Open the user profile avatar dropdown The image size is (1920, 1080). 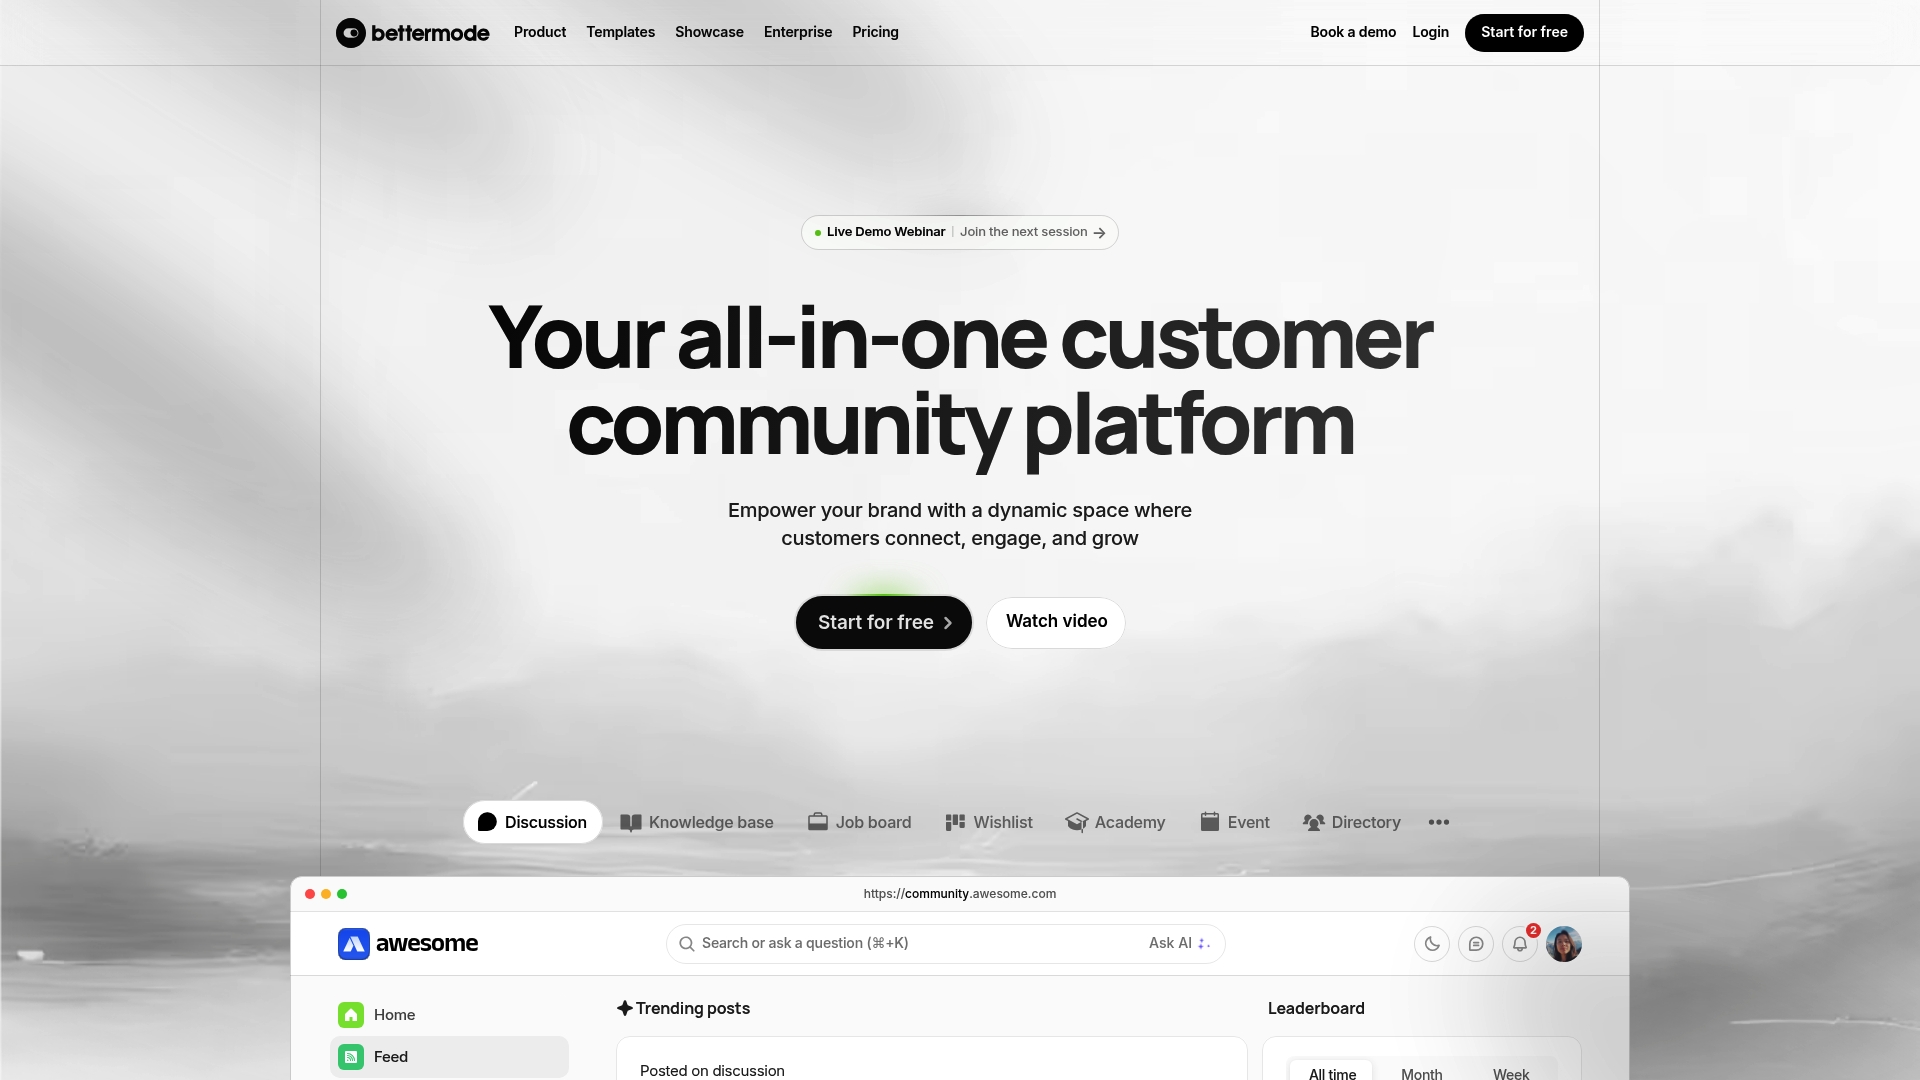point(1564,943)
